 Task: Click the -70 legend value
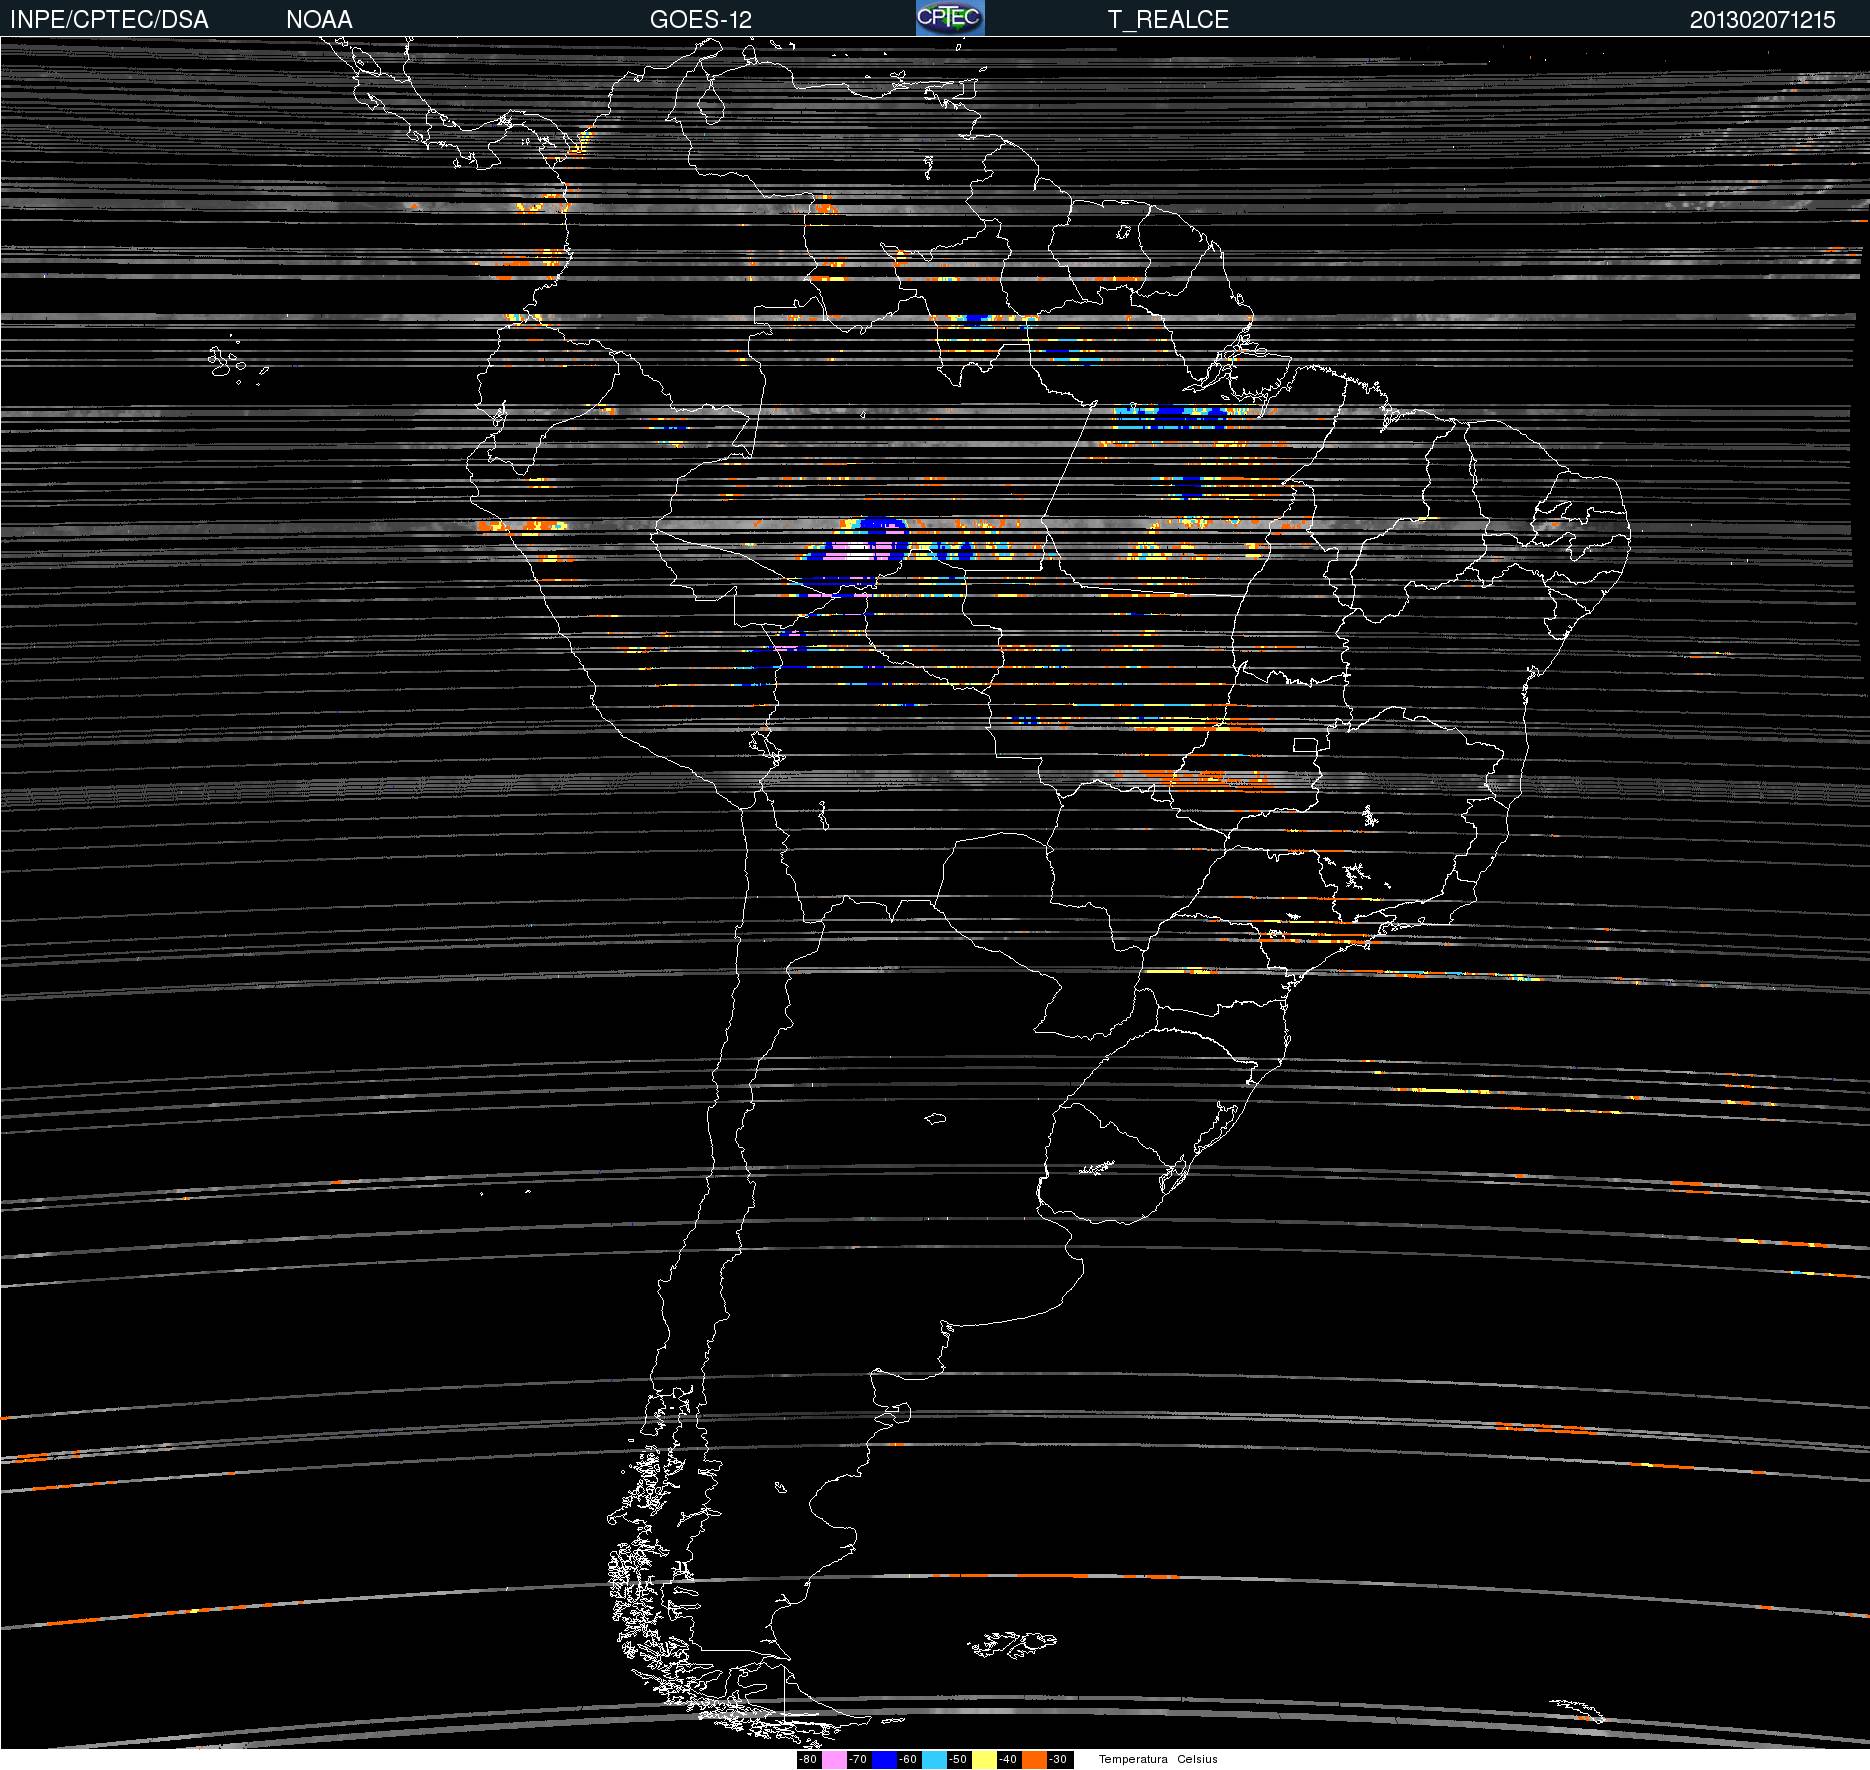(x=858, y=1759)
